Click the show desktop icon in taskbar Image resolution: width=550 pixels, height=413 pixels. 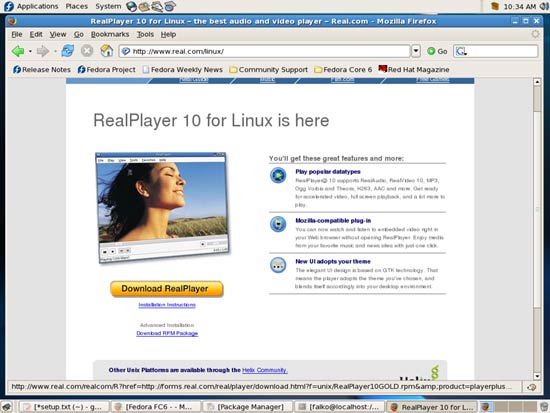coord(7,407)
